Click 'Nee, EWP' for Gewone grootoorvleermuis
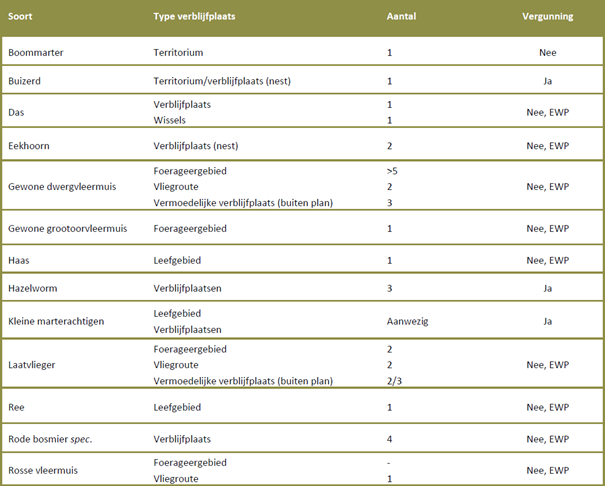The height and width of the screenshot is (486, 605). [548, 228]
